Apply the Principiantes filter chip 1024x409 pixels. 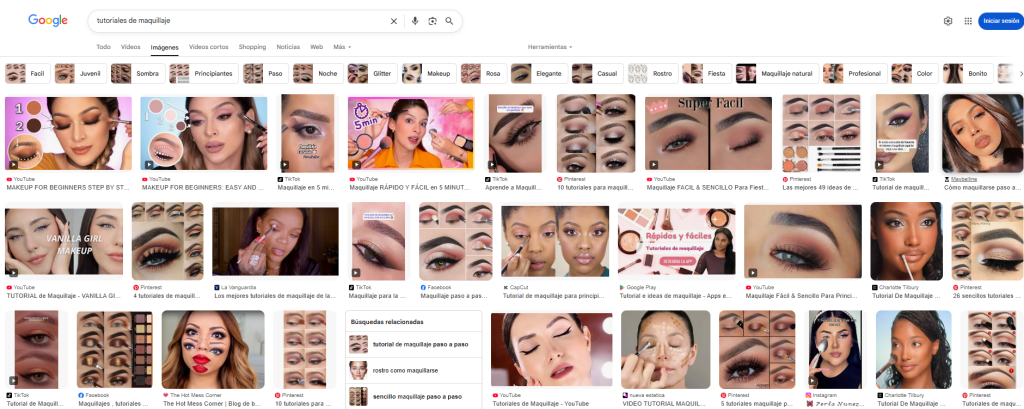[203, 74]
